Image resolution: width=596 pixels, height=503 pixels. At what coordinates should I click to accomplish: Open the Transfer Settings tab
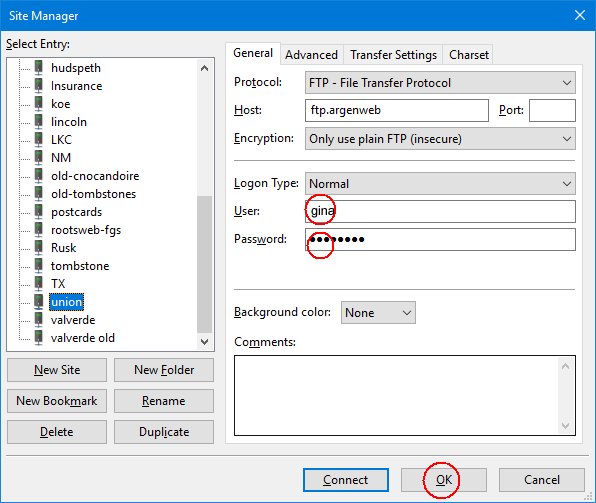click(x=393, y=55)
